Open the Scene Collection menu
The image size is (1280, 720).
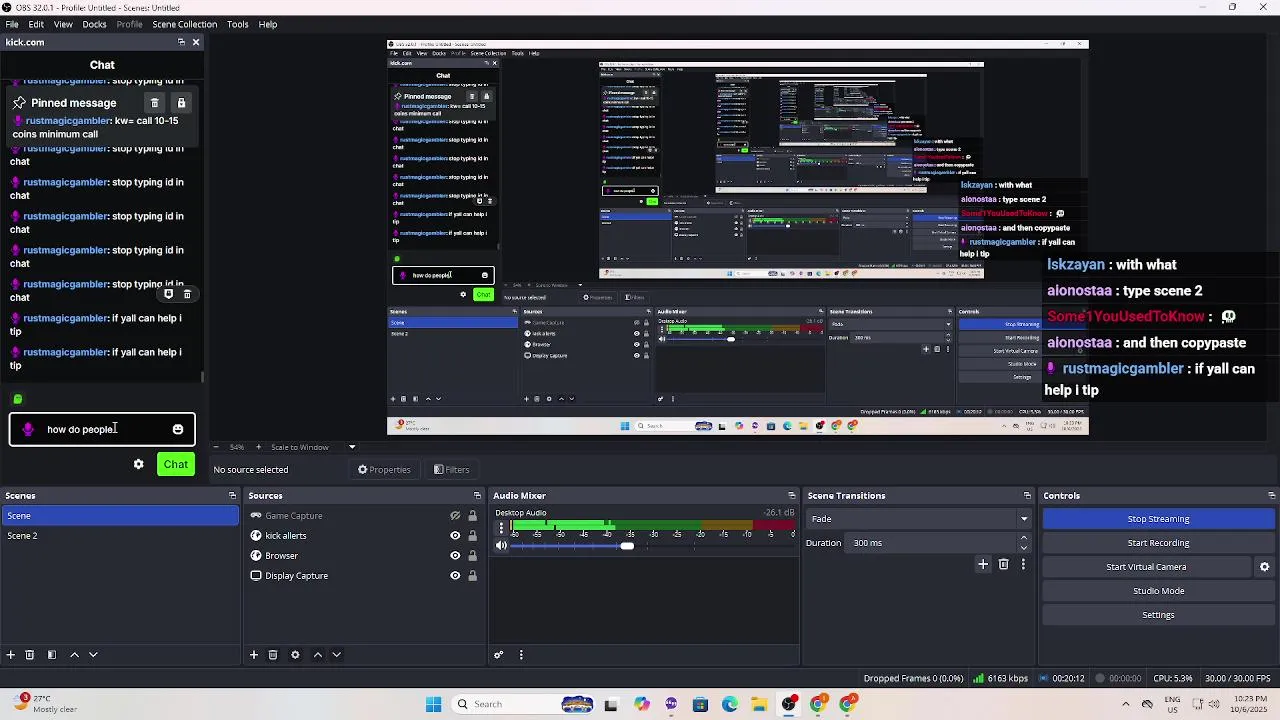pyautogui.click(x=184, y=24)
